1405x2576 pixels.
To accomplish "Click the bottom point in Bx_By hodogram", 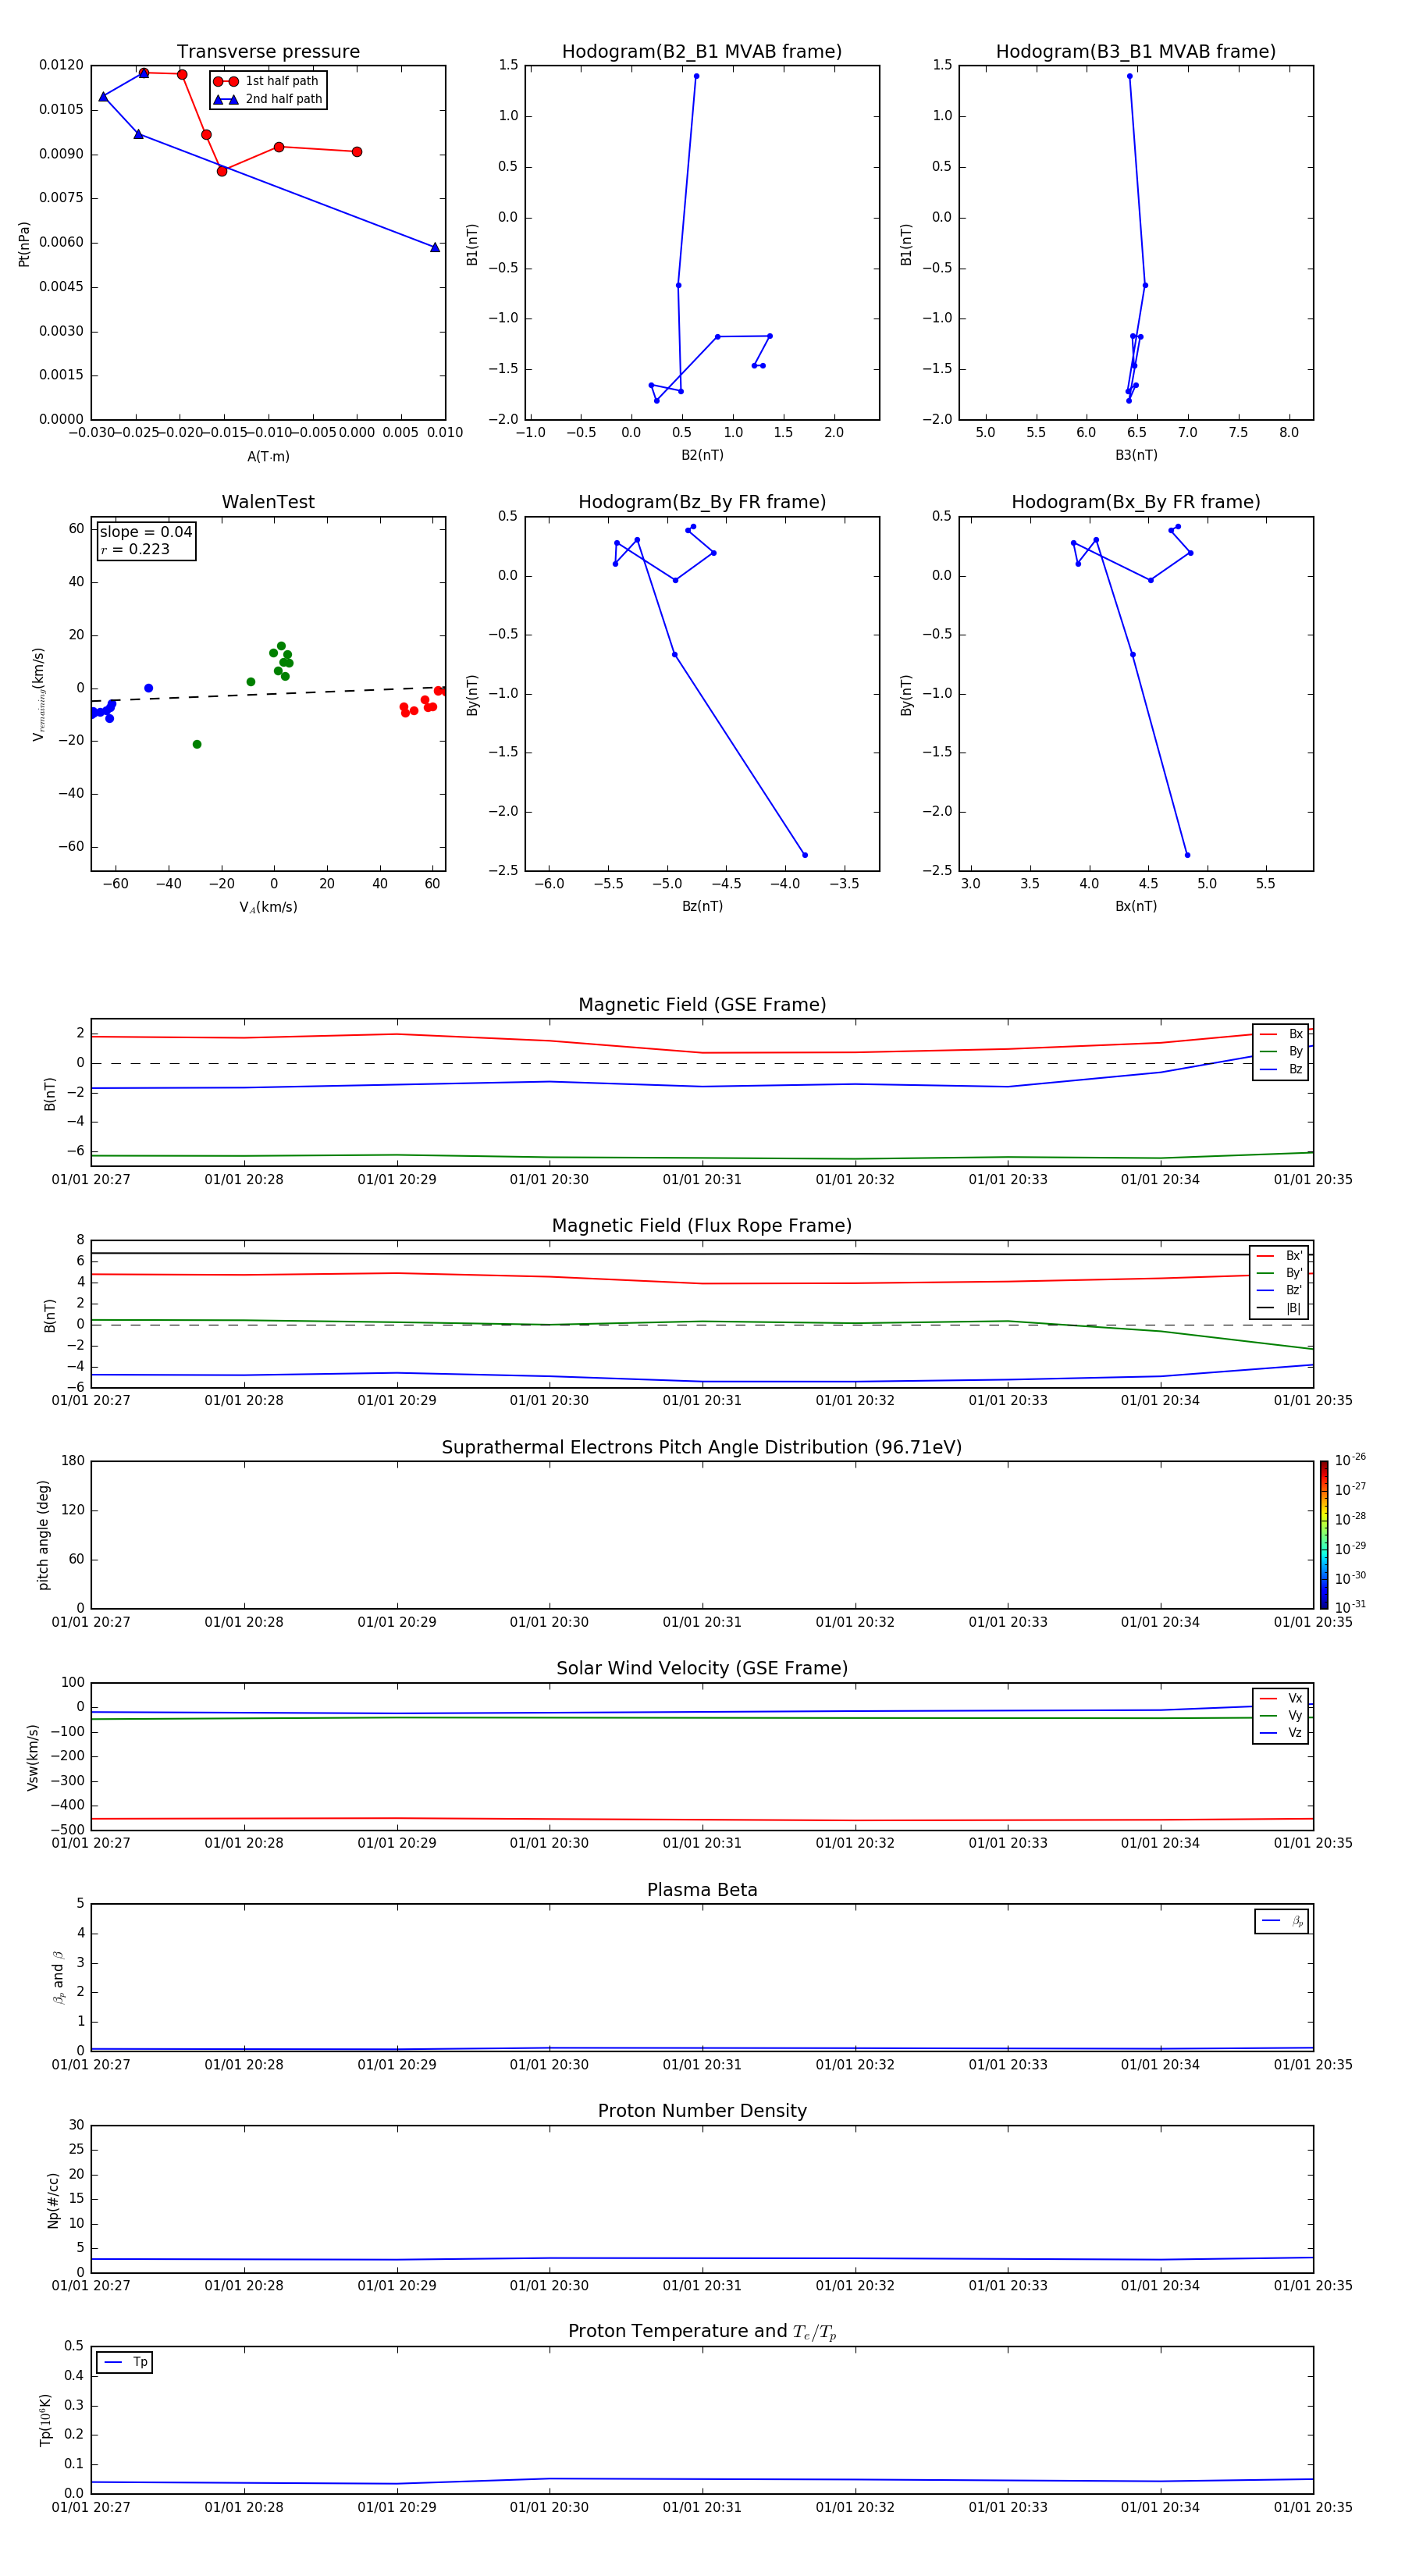I will pyautogui.click(x=1187, y=855).
